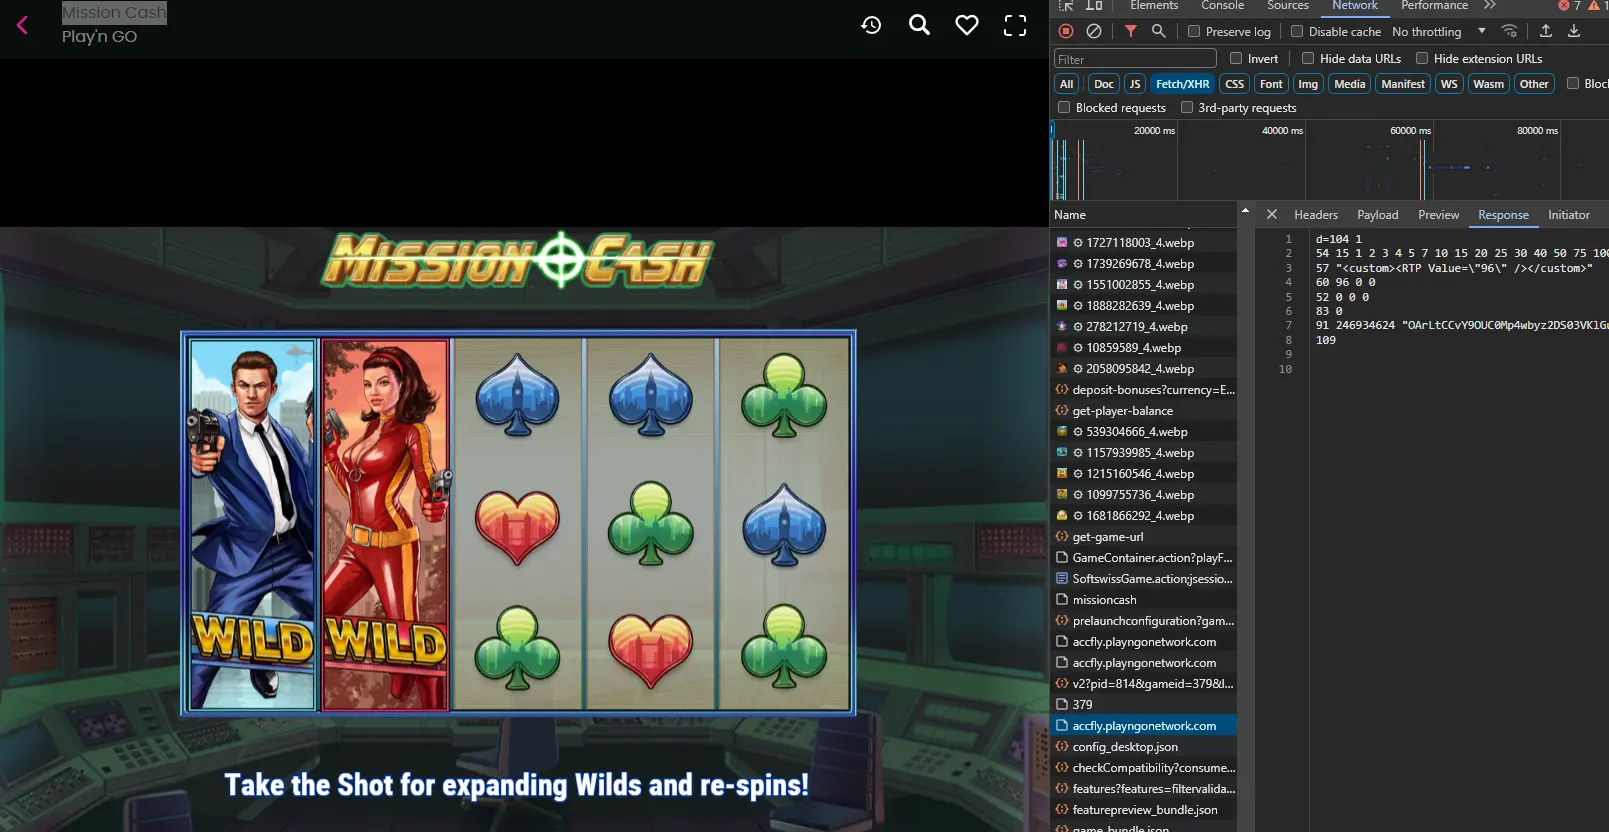Switch to the Console tab
The image size is (1609, 832).
pyautogui.click(x=1222, y=6)
